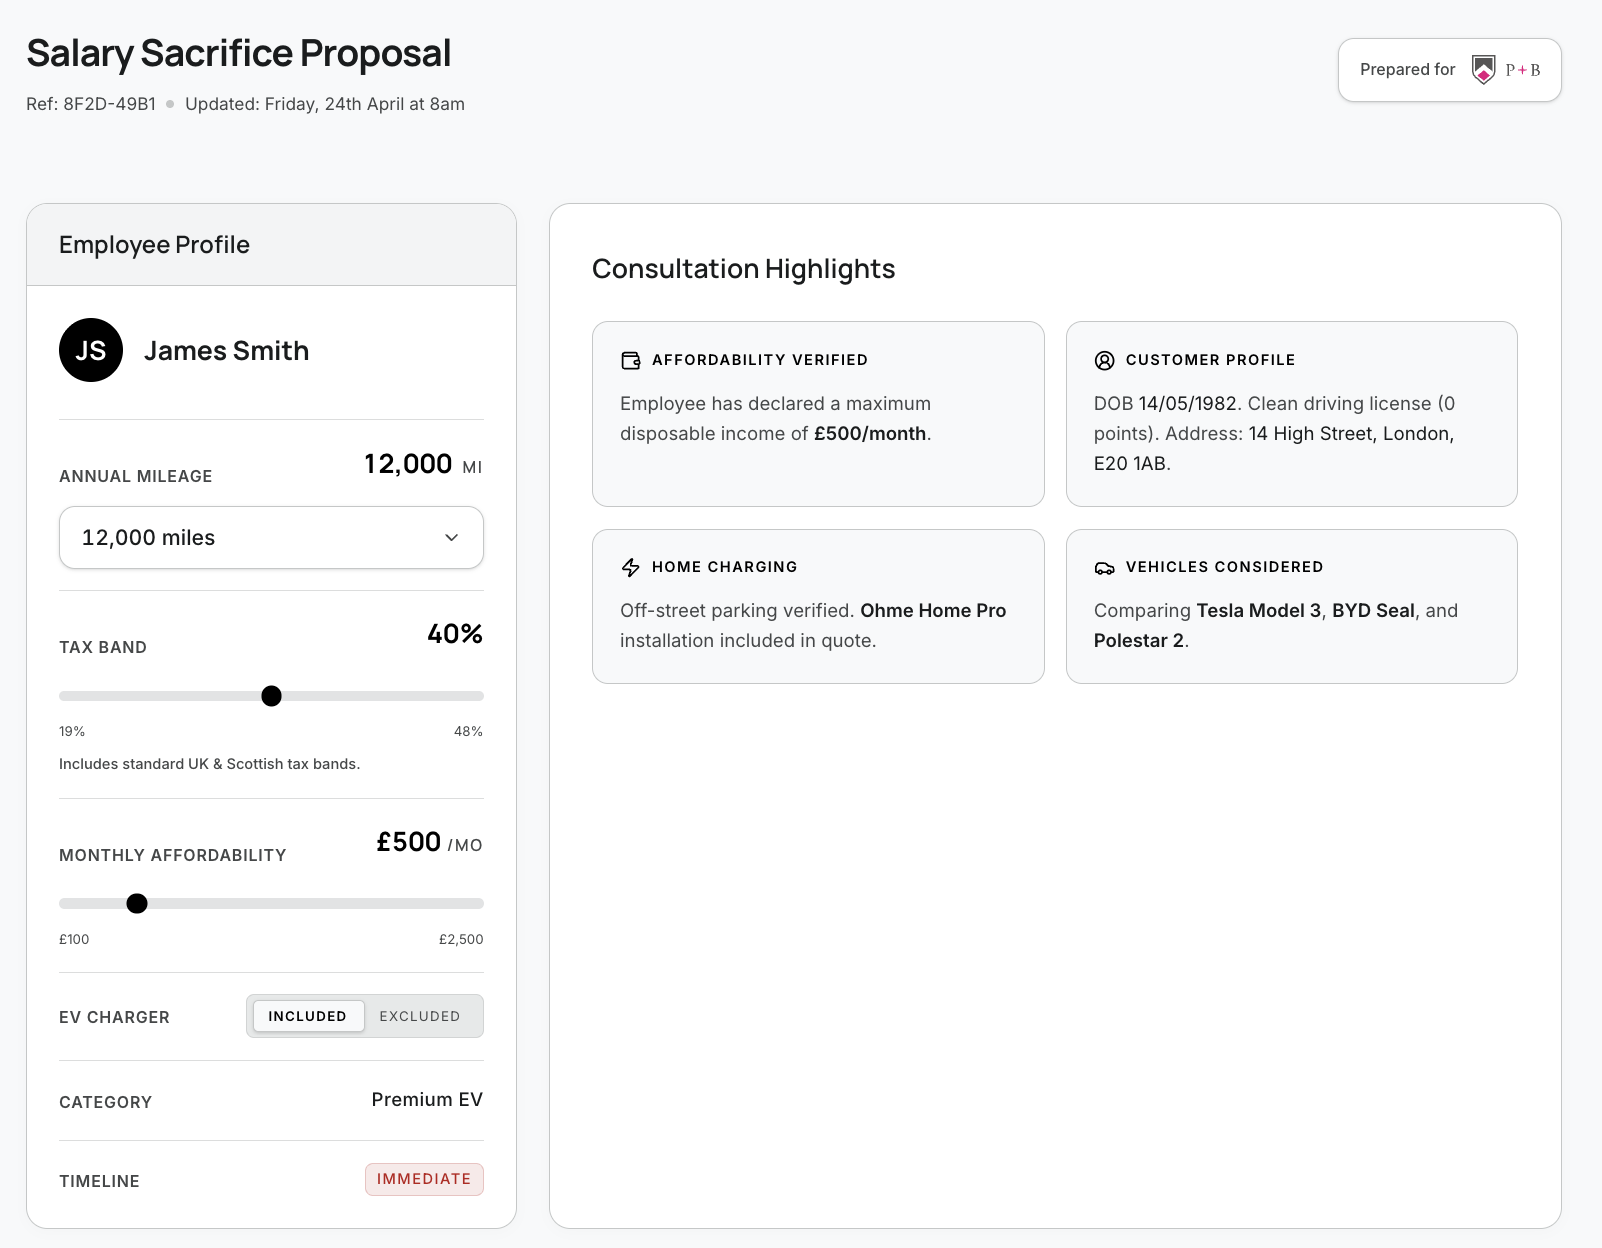1602x1248 pixels.
Task: Click the dot separator after the reference code
Action: coord(170,104)
